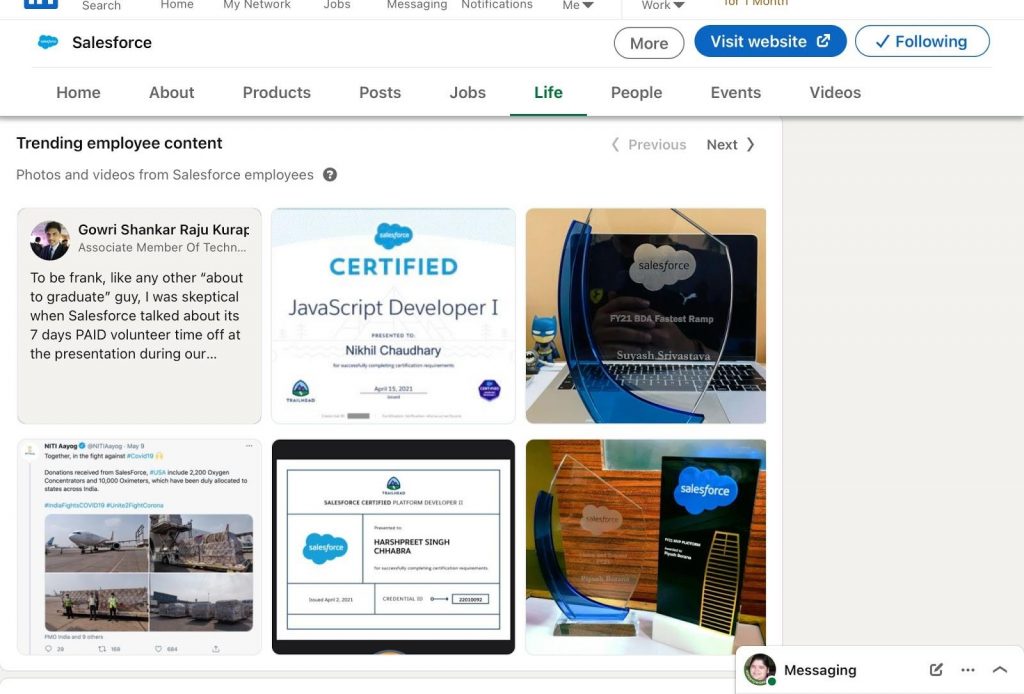The width and height of the screenshot is (1024, 694).
Task: Go to Next trending content
Action: (731, 145)
